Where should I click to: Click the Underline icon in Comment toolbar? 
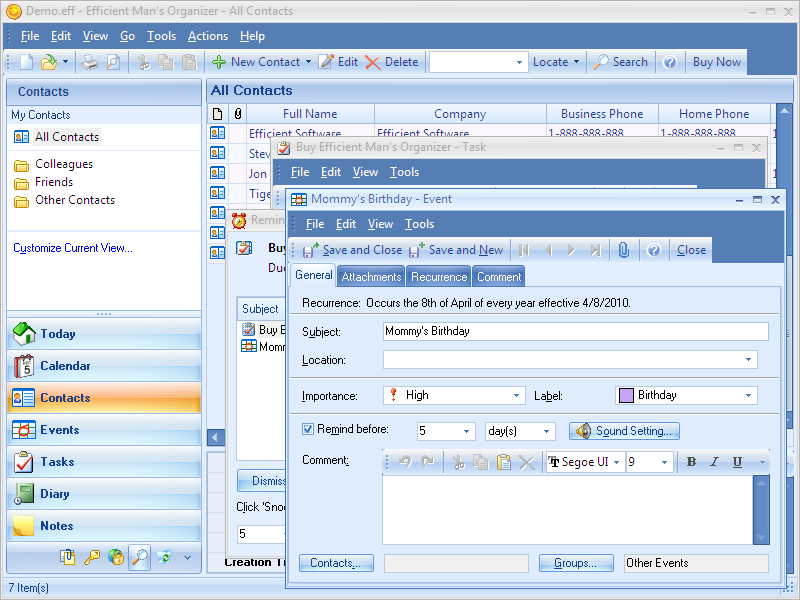tap(737, 462)
